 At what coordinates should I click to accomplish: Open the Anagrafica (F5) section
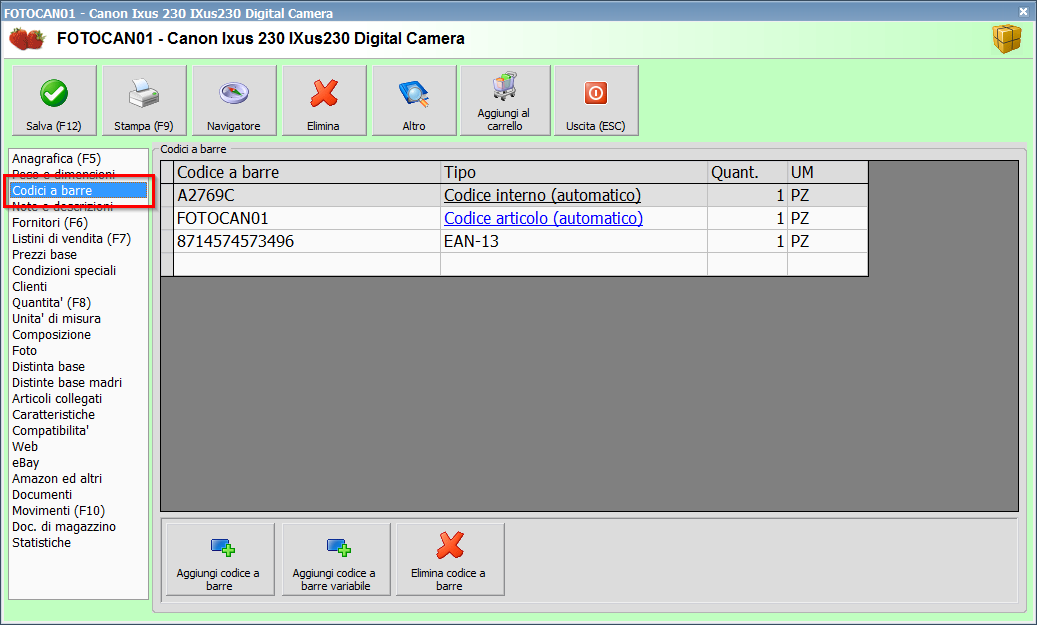(x=56, y=159)
